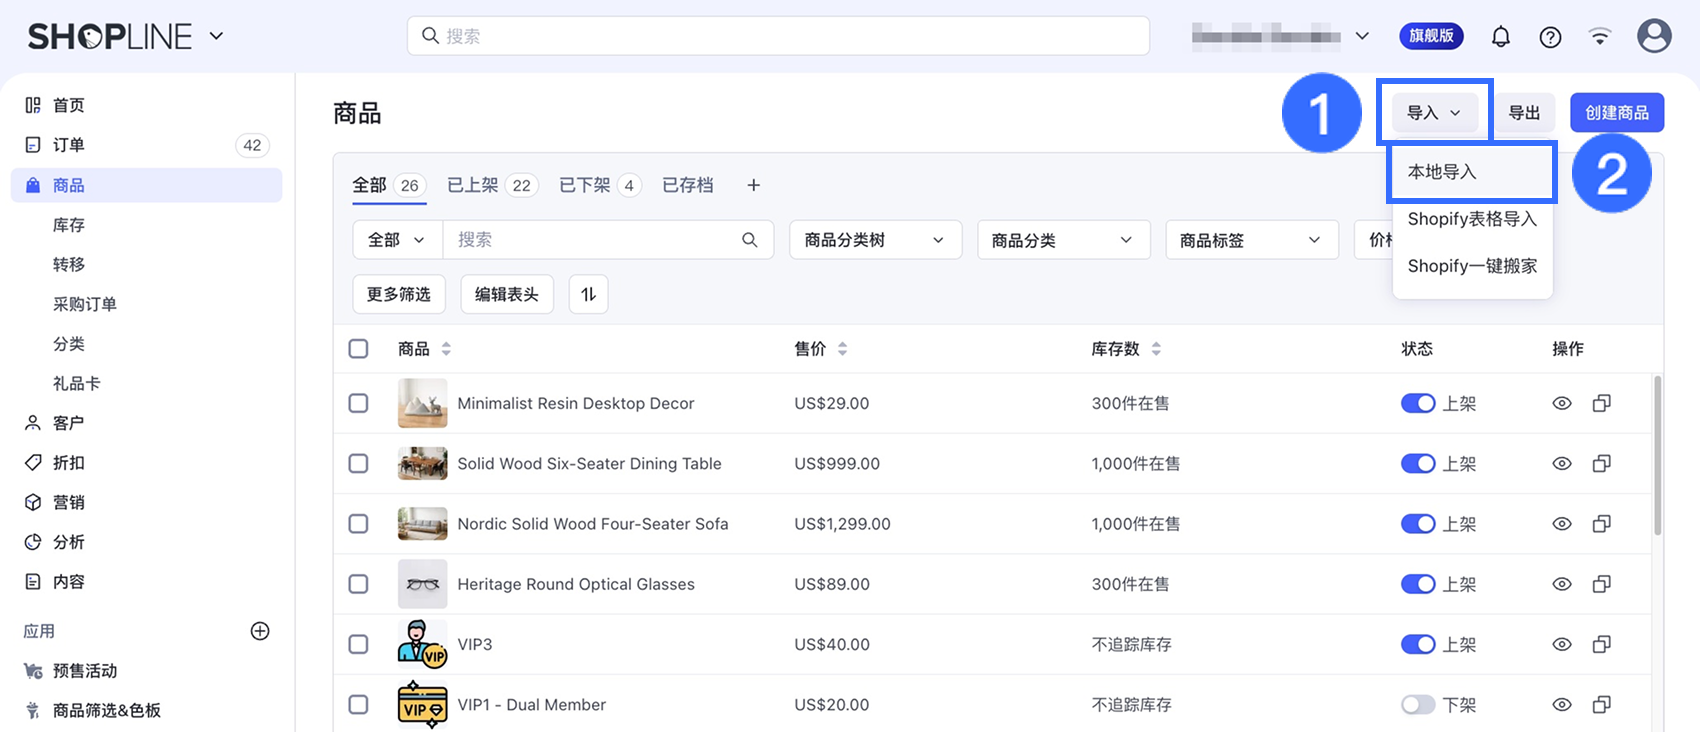Expand the SHOPLINE store switcher chevron
This screenshot has width=1700, height=732.
click(x=216, y=37)
